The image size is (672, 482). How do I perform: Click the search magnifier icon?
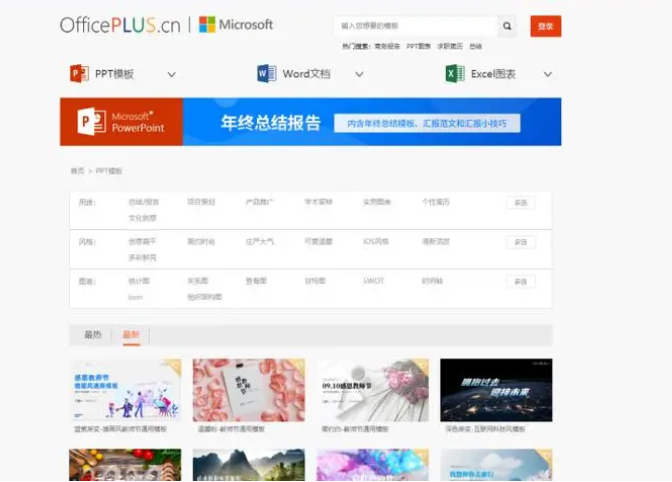507,26
